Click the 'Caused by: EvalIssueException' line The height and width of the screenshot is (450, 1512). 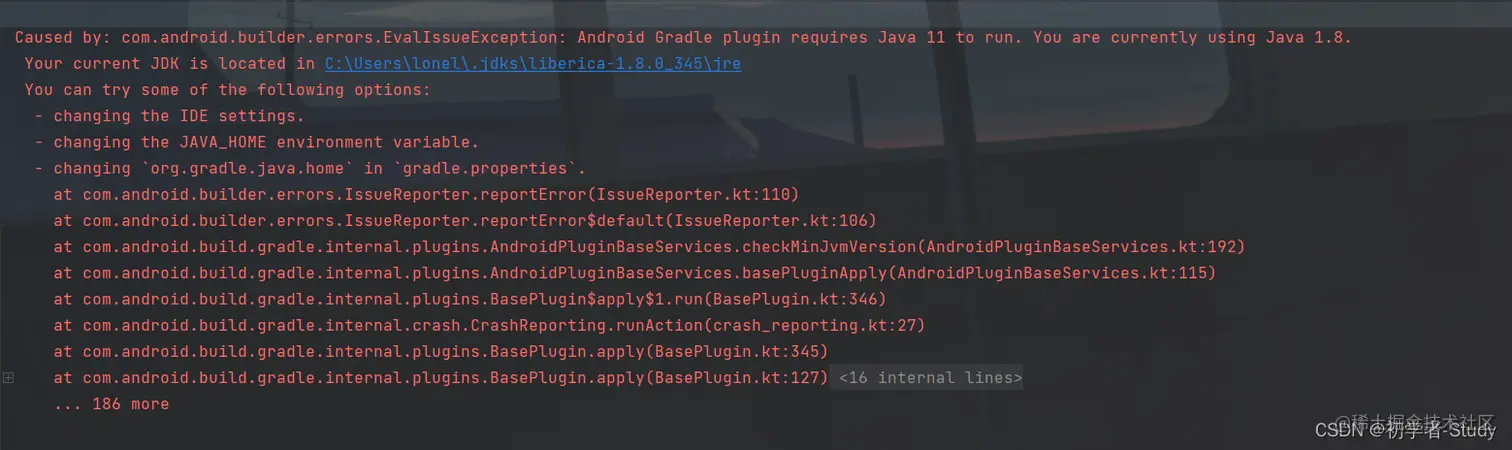683,38
